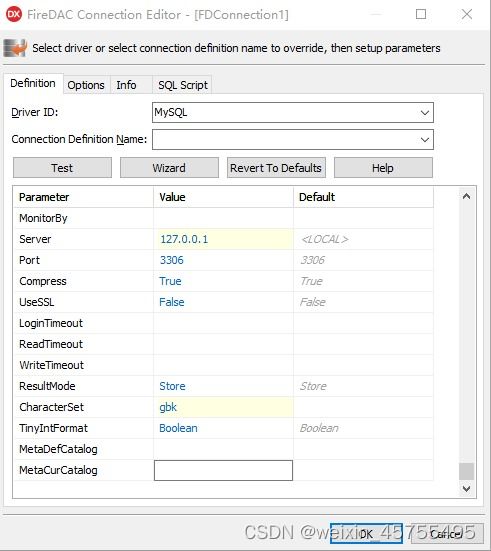Click the Server parameter name
Image resolution: width=491 pixels, height=551 pixels.
coord(35,239)
